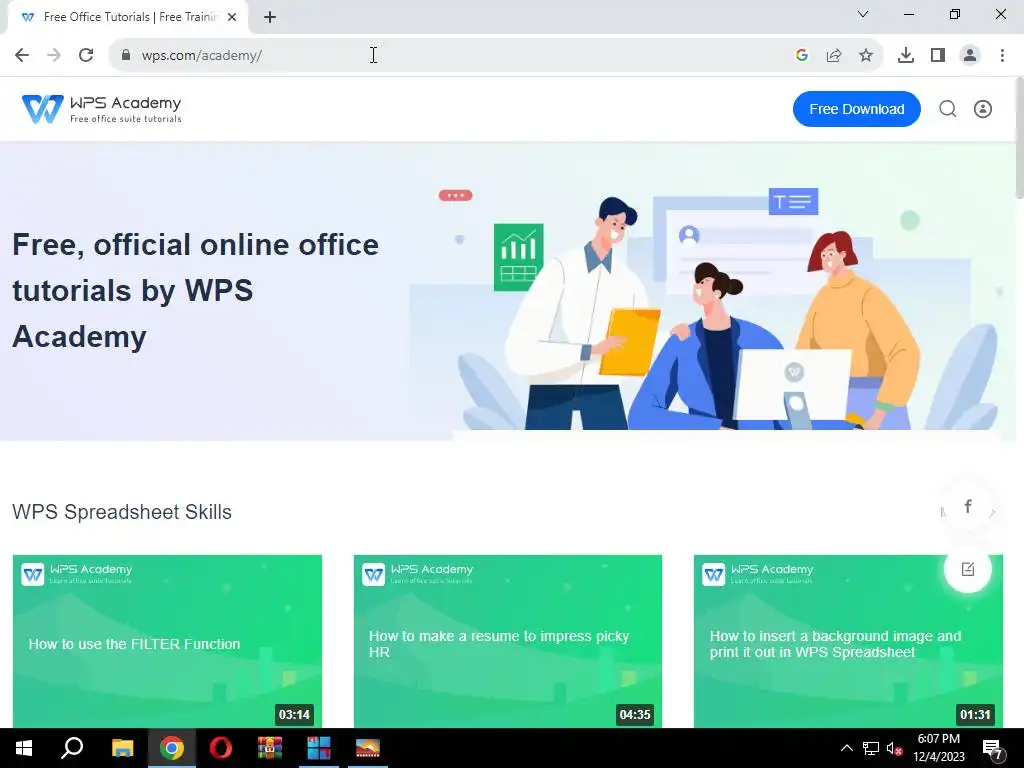Reload the wps.com/academy page
1024x768 pixels.
pos(86,56)
